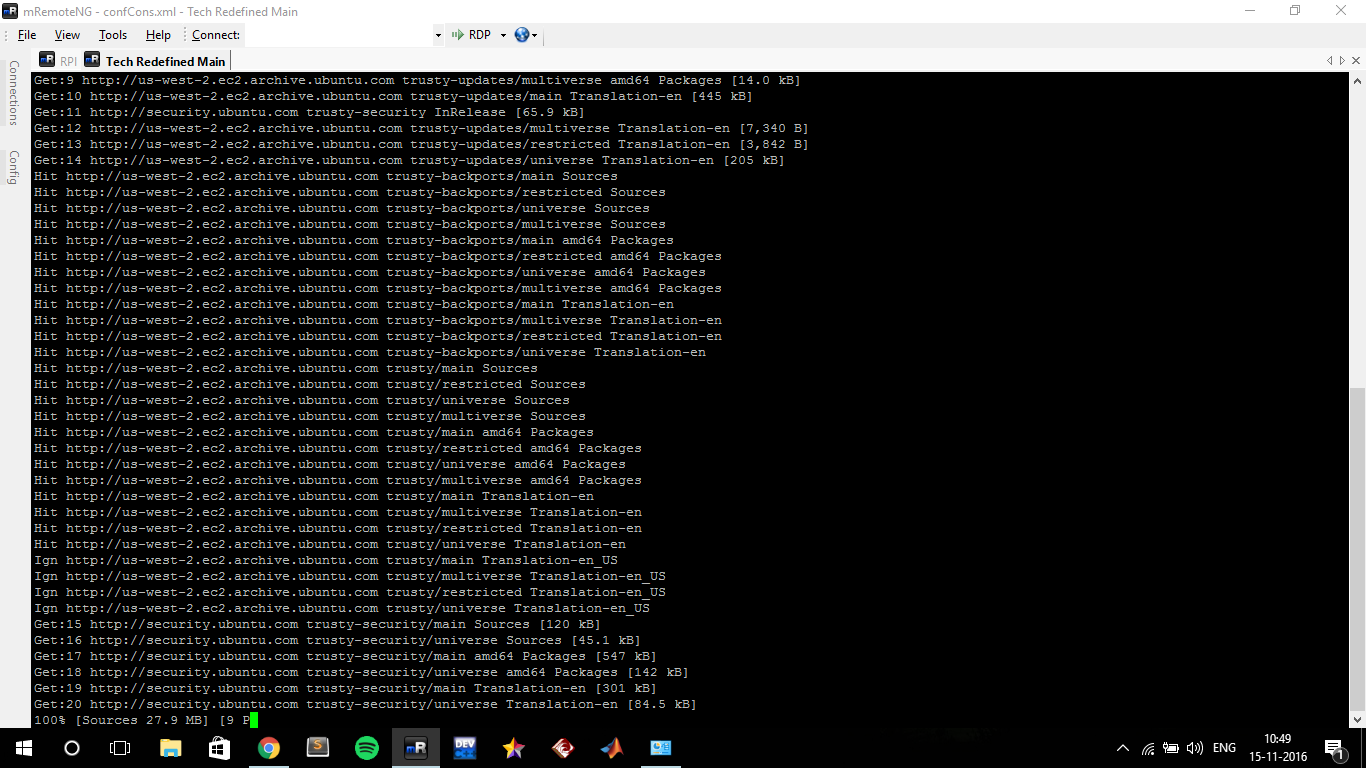Open the Action Center notification icon
Screen dimensions: 1366x768
(x=1333, y=748)
